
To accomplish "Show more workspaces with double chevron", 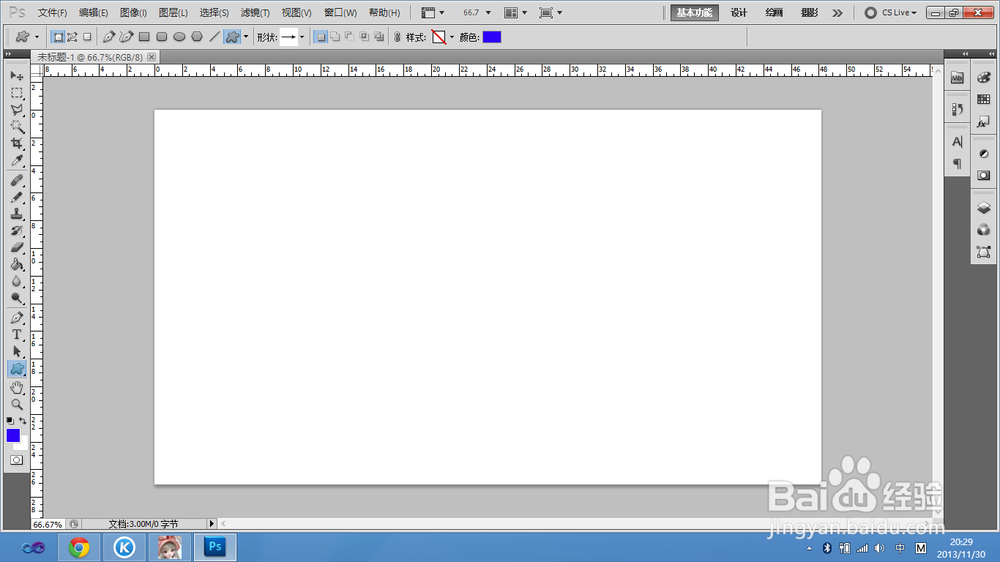I will 837,13.
